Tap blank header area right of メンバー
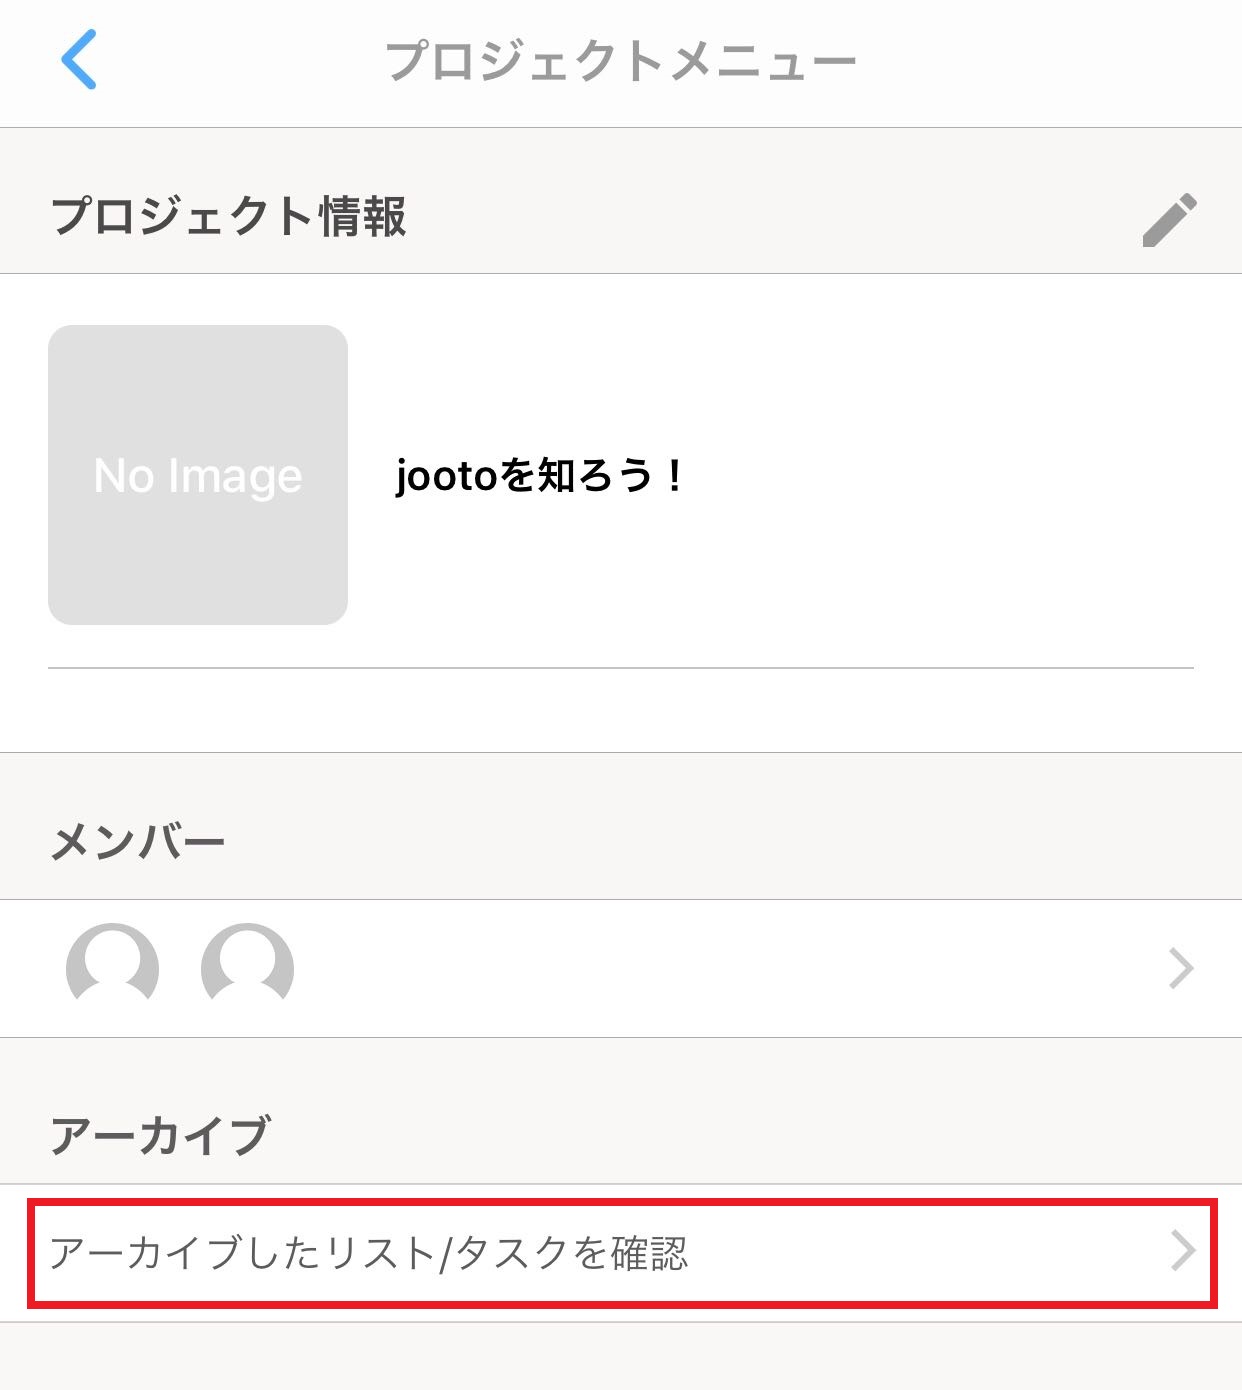The width and height of the screenshot is (1242, 1390). 700,842
